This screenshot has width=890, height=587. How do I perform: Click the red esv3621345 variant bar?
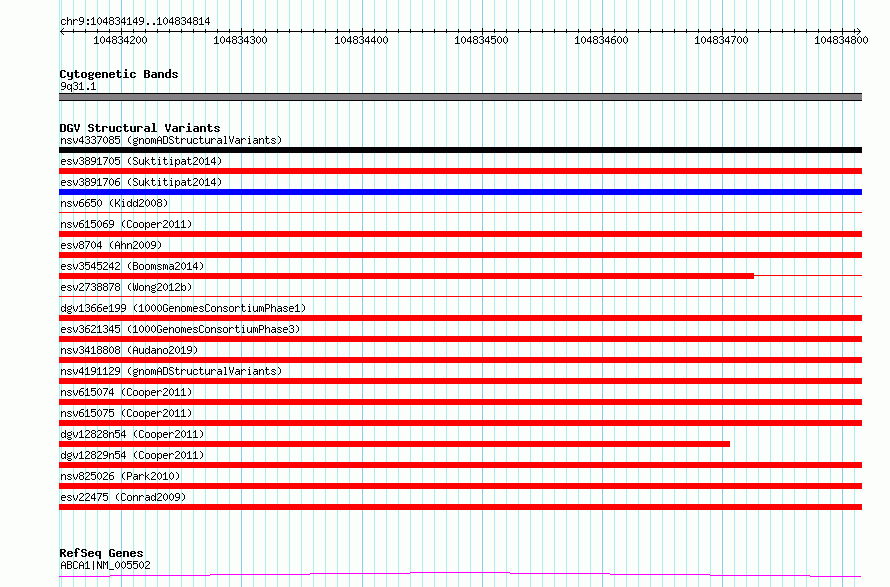point(460,339)
